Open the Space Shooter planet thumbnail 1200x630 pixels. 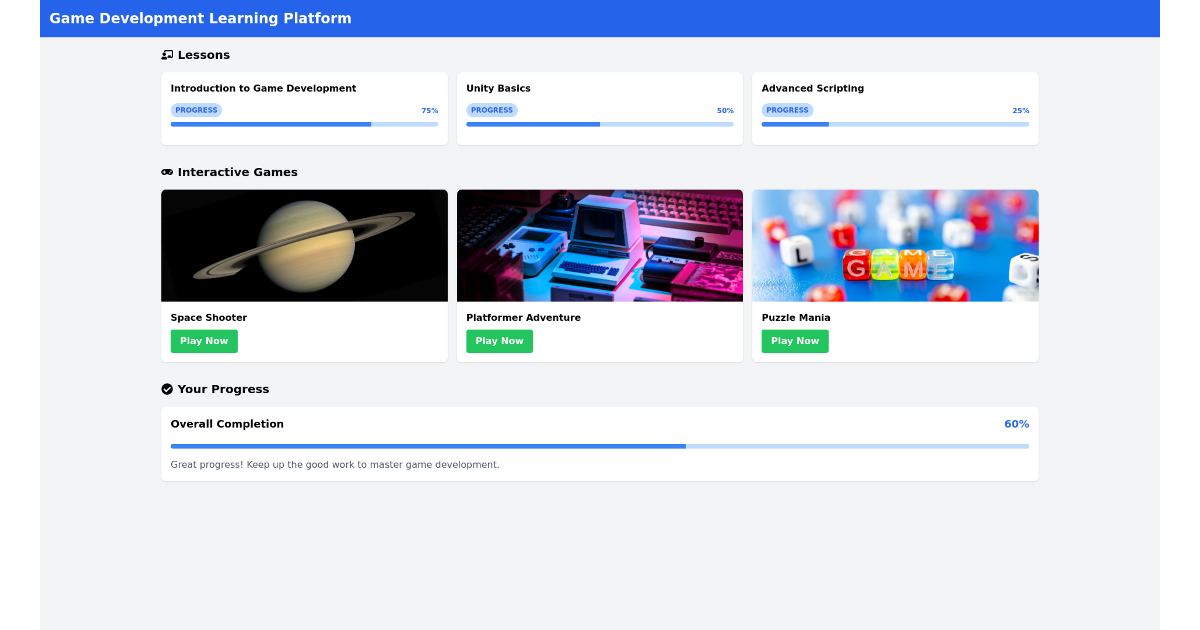tap(304, 245)
